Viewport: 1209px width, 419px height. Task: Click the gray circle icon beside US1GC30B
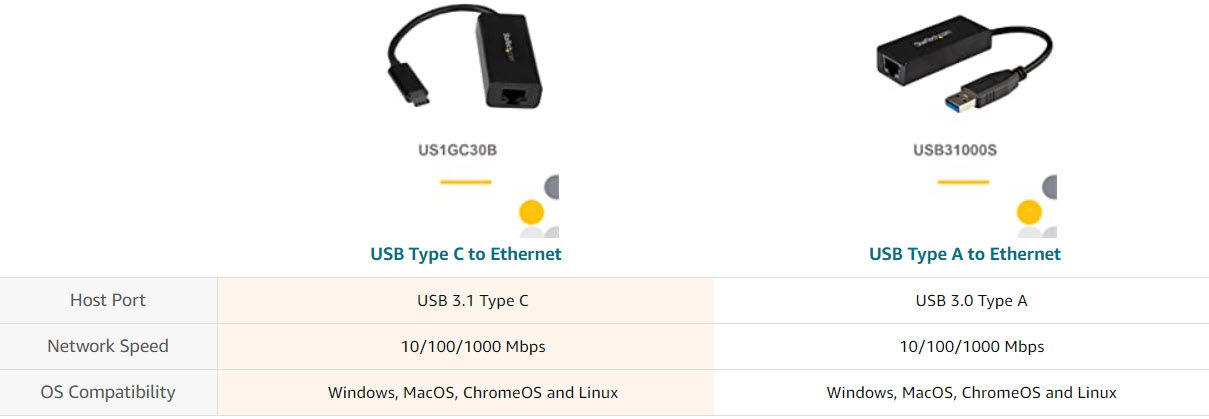point(552,185)
